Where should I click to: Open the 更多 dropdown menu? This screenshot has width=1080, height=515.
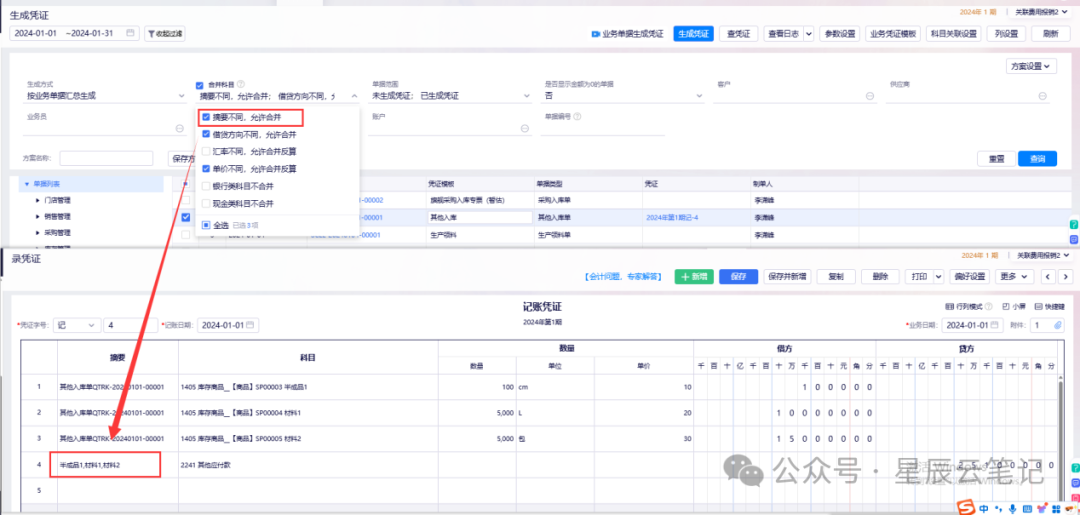(1016, 276)
